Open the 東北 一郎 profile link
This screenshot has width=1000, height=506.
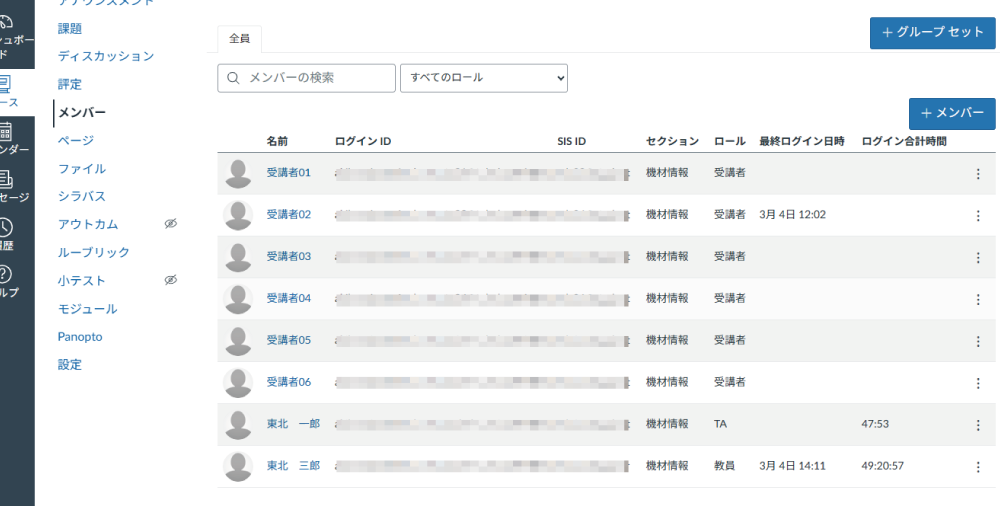[x=293, y=424]
